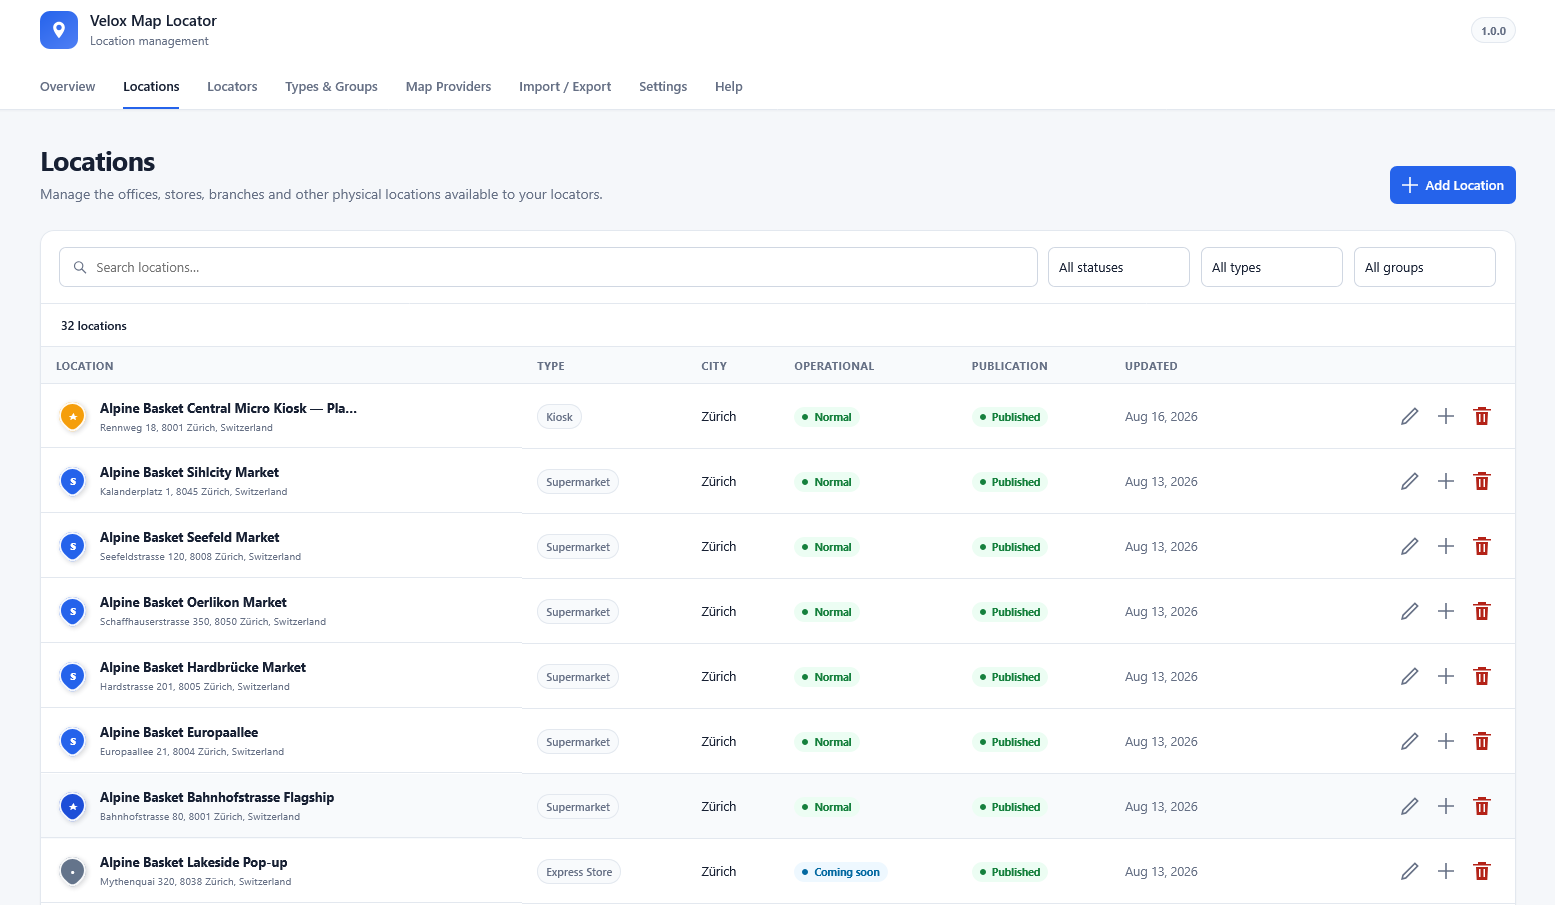This screenshot has height=905, width=1555.
Task: Delete Alpine Basket Europaallee location
Action: tap(1482, 741)
